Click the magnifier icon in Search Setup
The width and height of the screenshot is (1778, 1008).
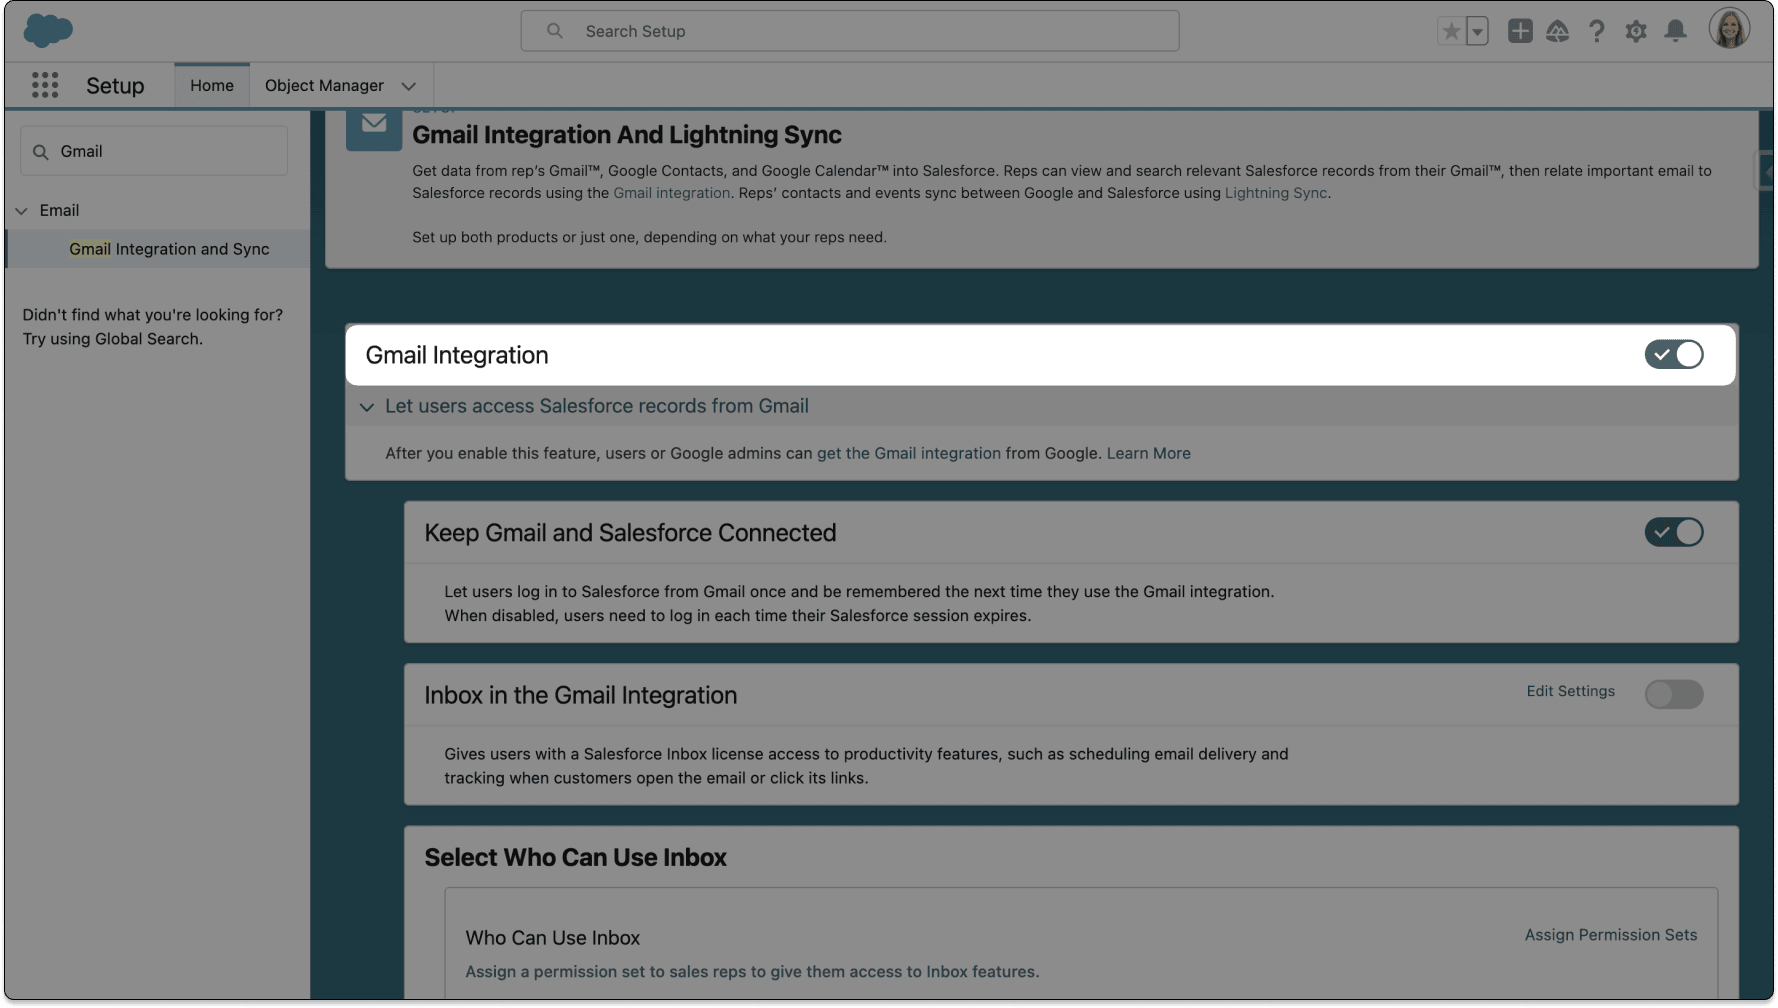click(x=555, y=31)
